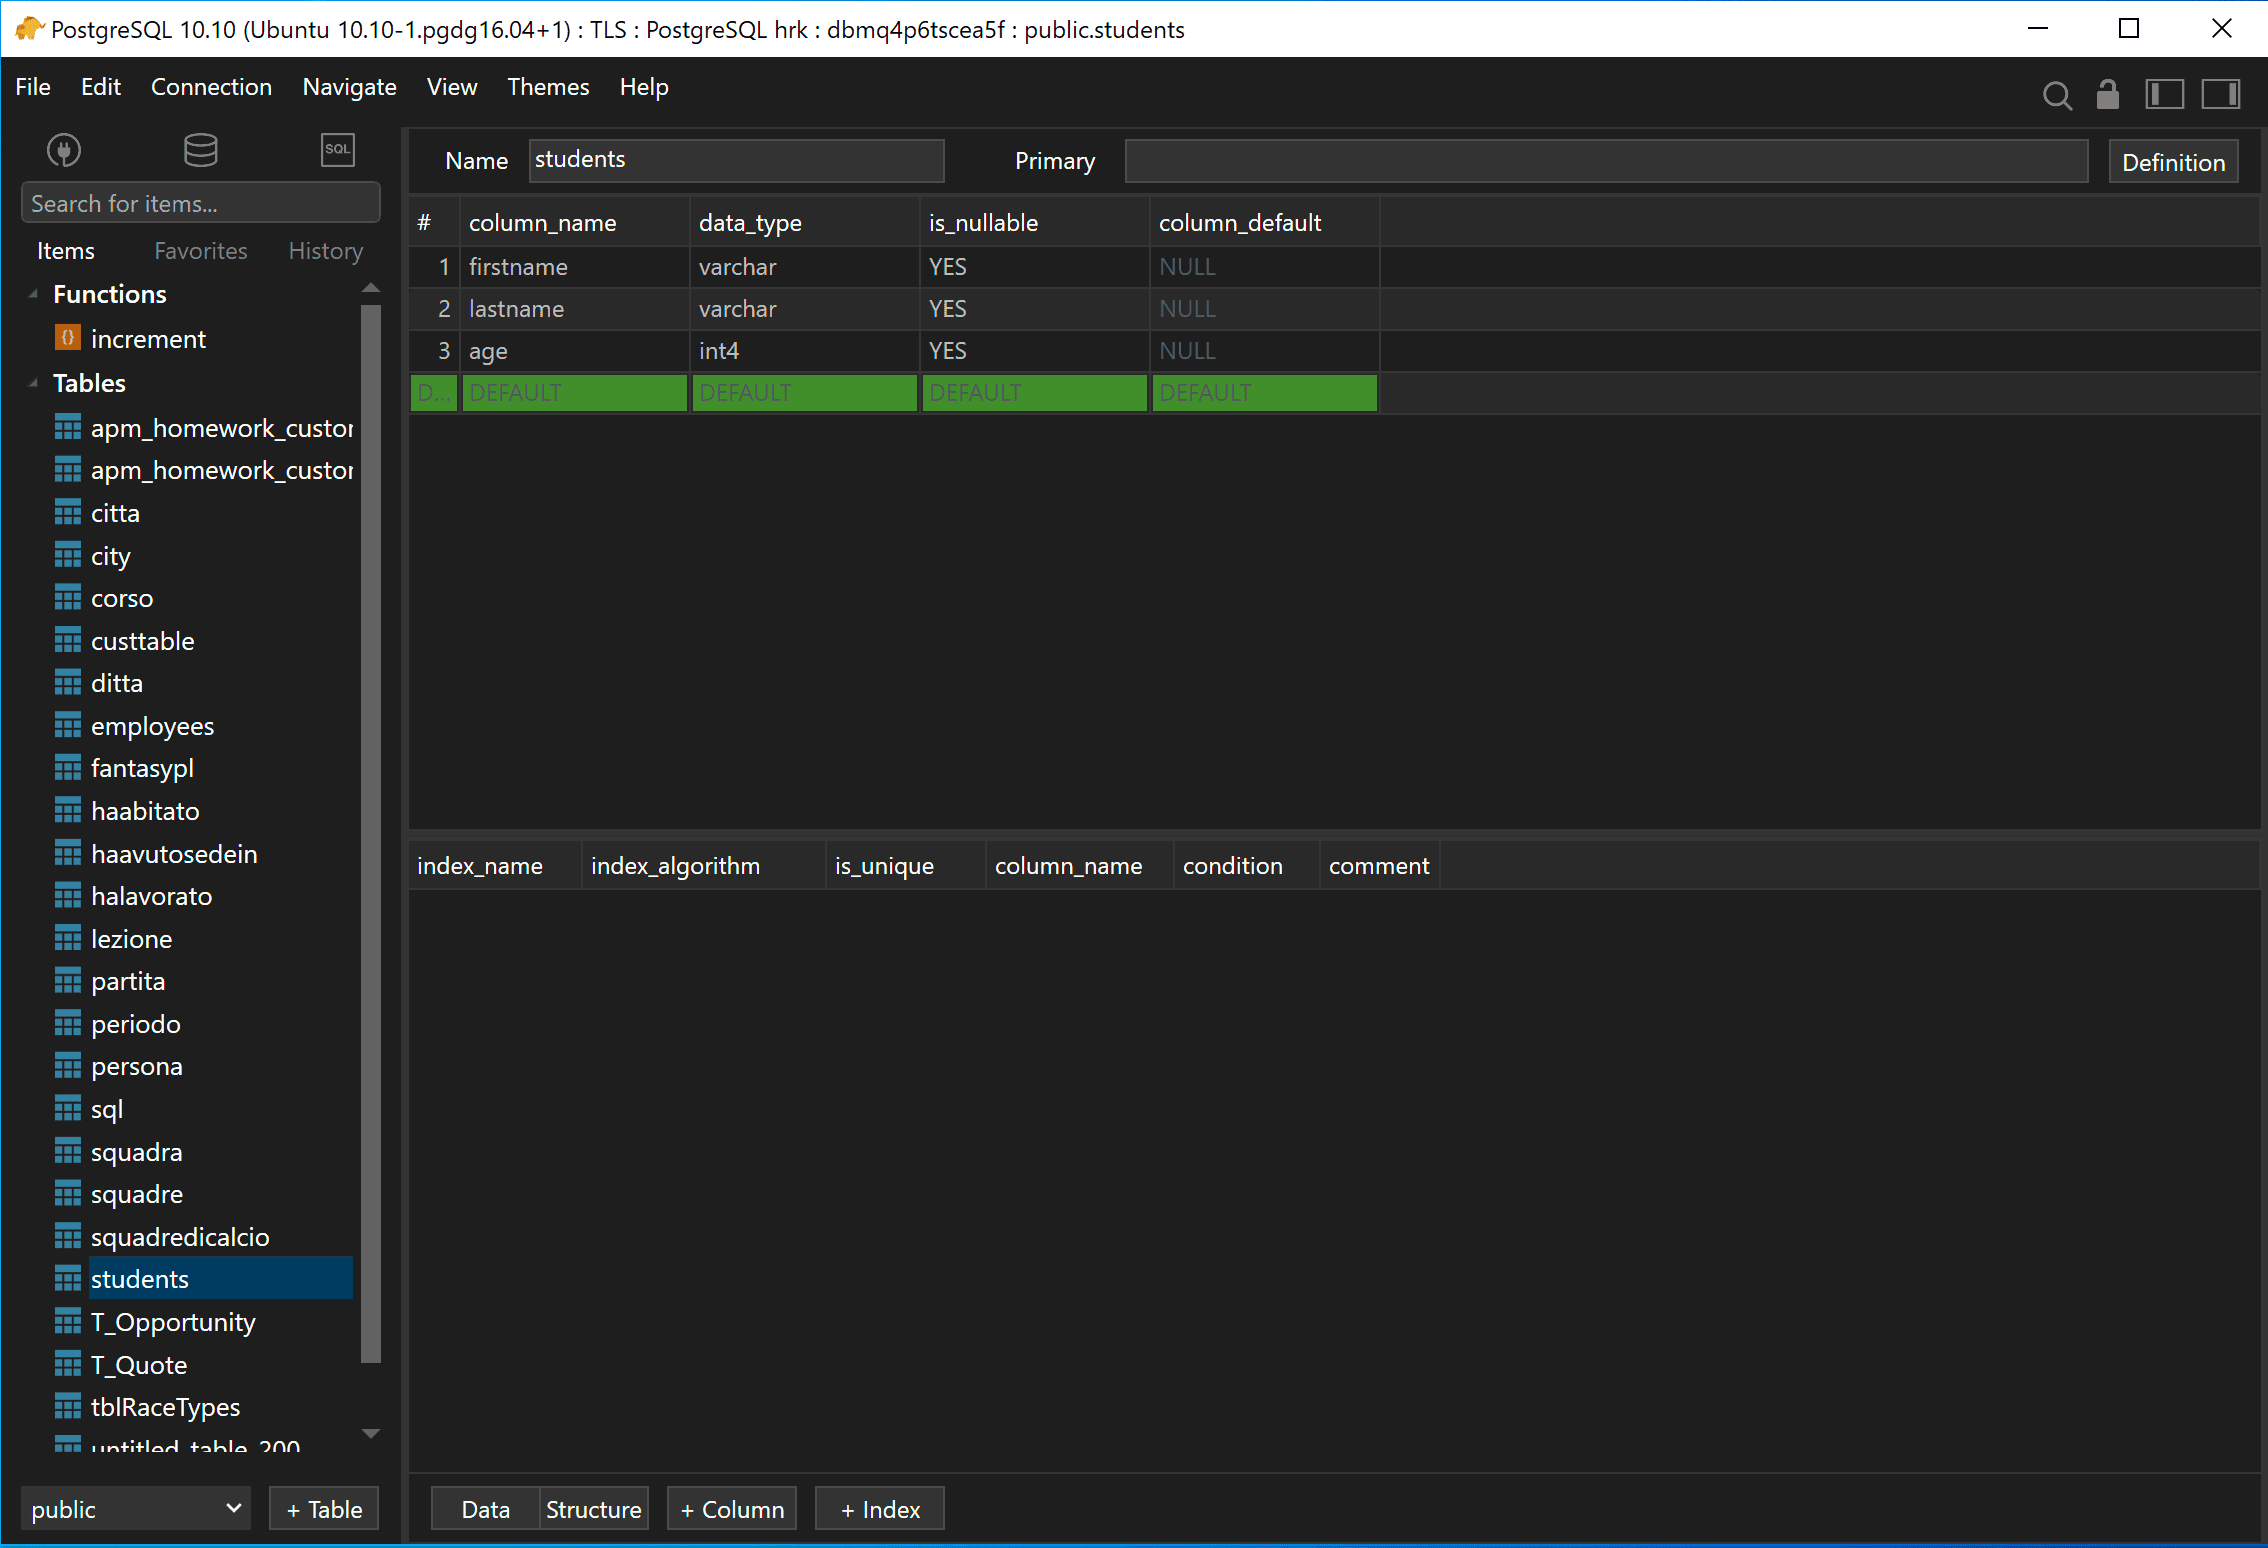Collapse the Functions tree section
Viewport: 2268px width, 1548px height.
pyautogui.click(x=33, y=294)
